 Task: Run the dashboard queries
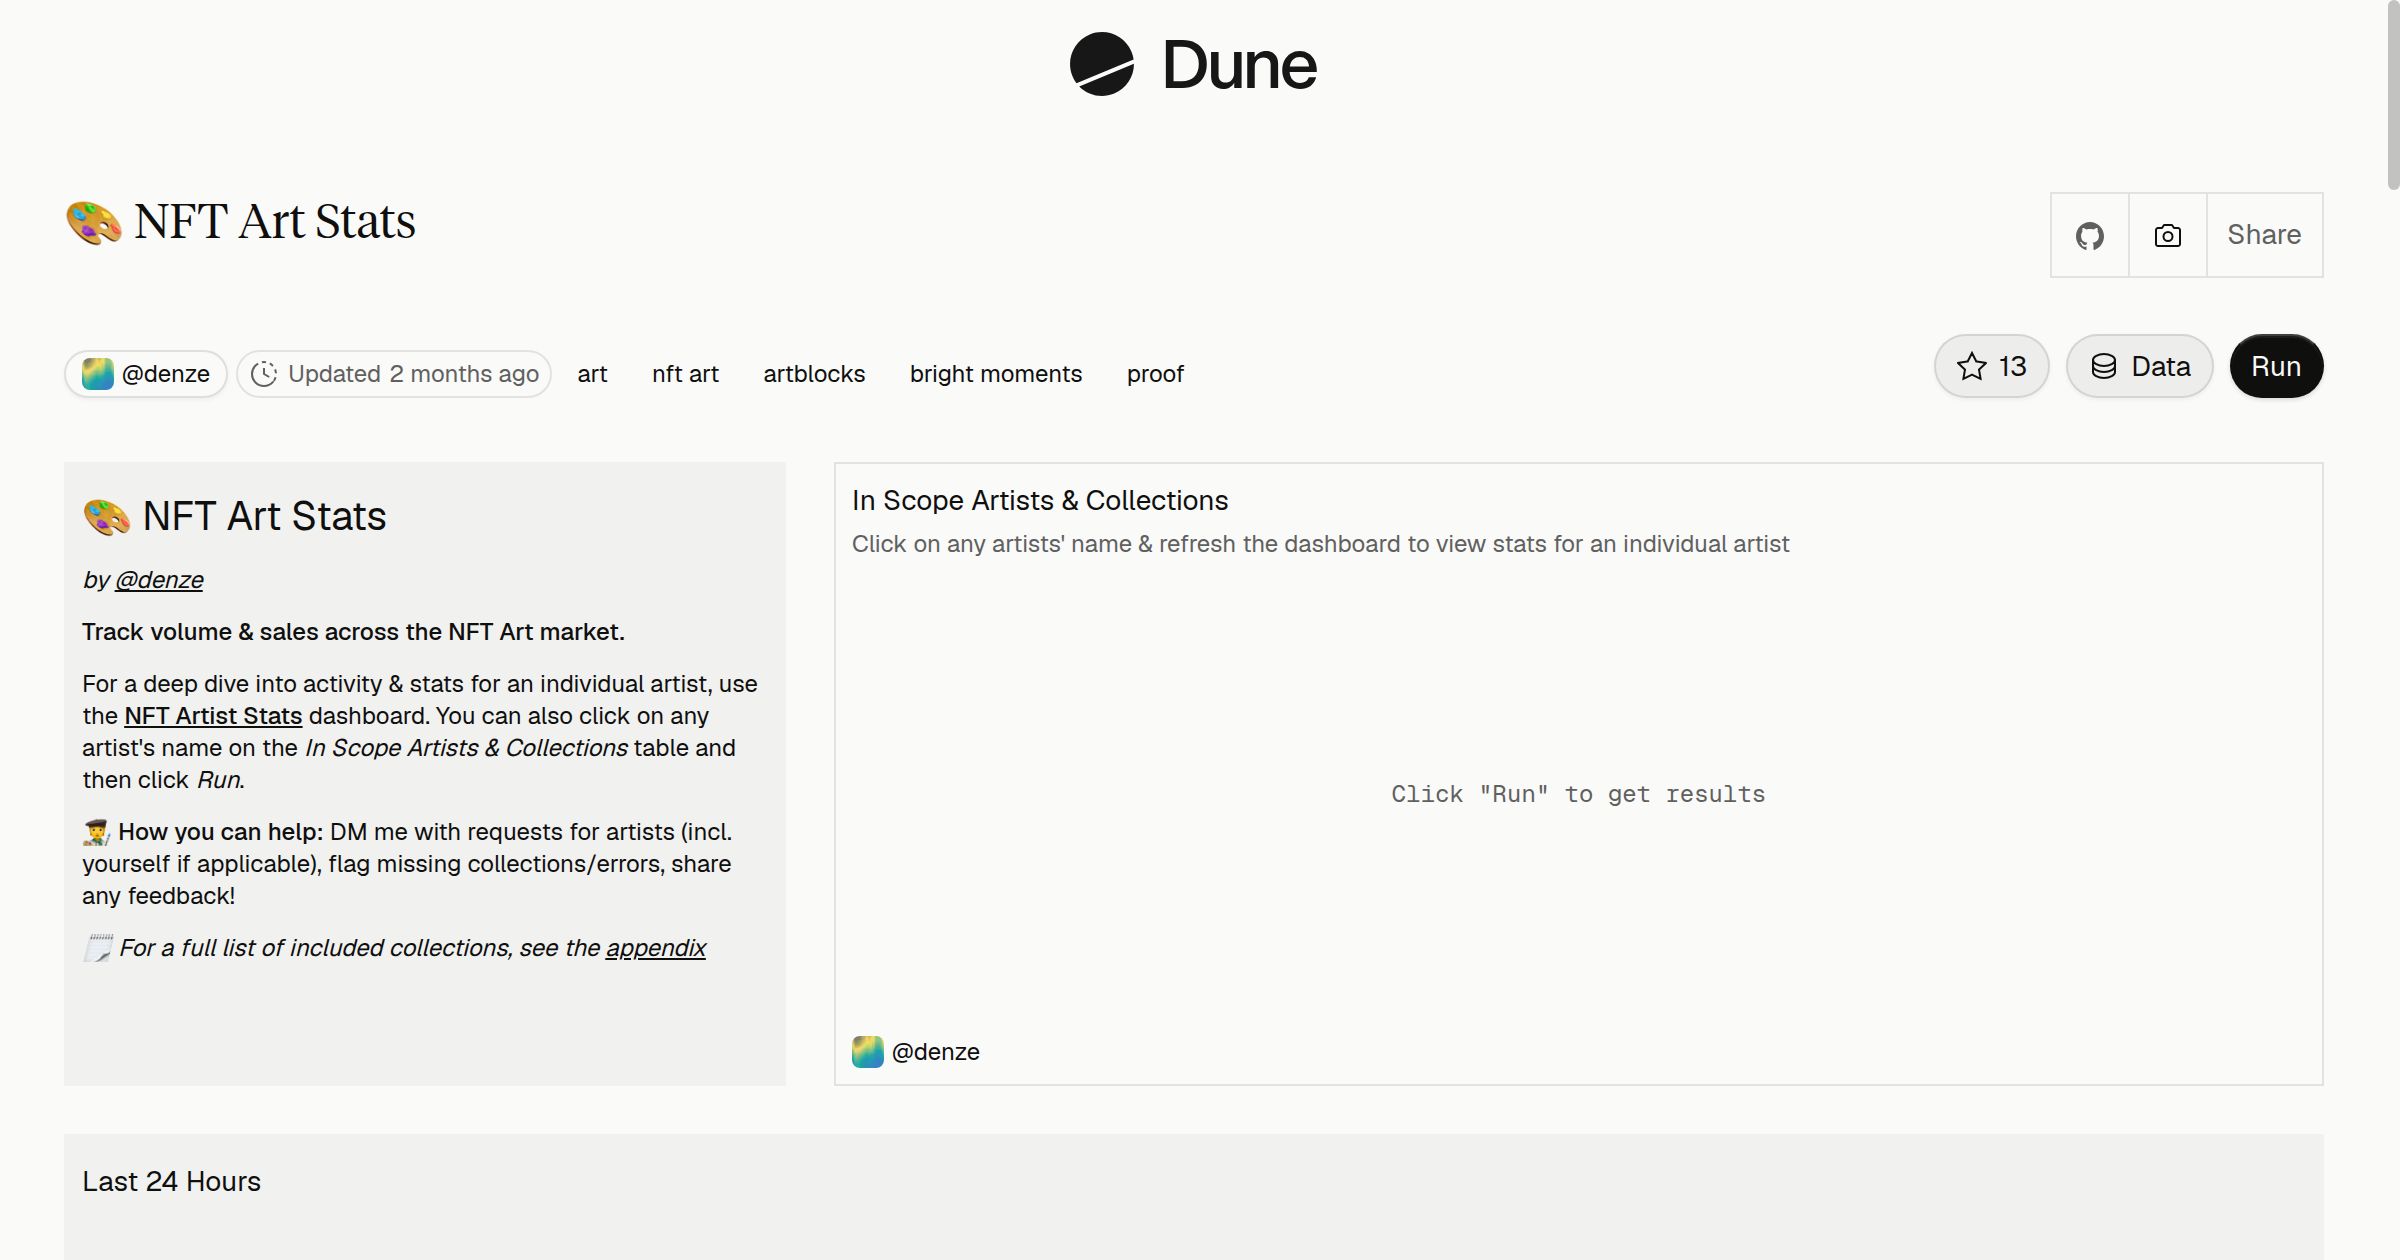(2276, 366)
